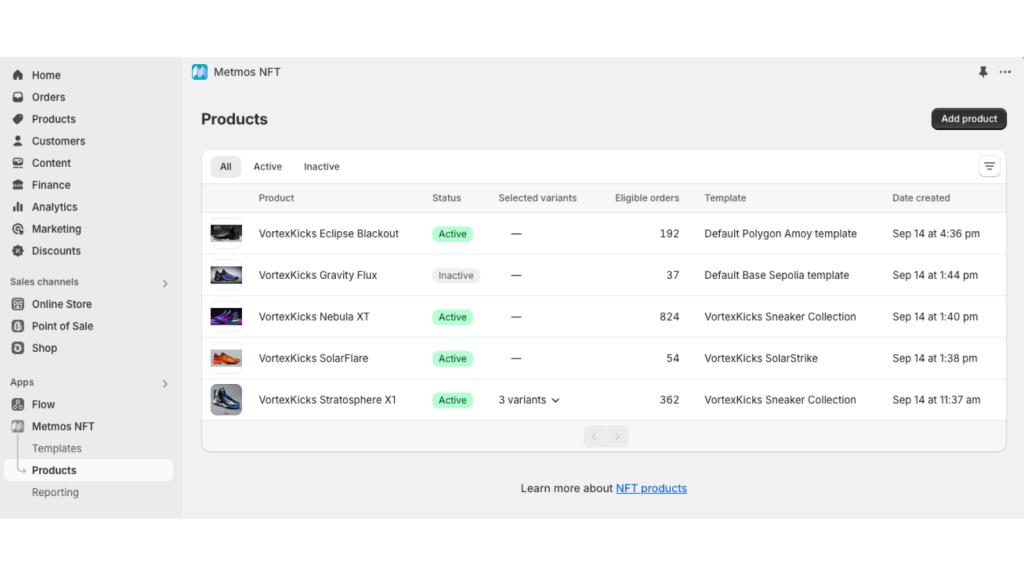
Task: Open Orders via its inbox icon
Action: [18, 97]
